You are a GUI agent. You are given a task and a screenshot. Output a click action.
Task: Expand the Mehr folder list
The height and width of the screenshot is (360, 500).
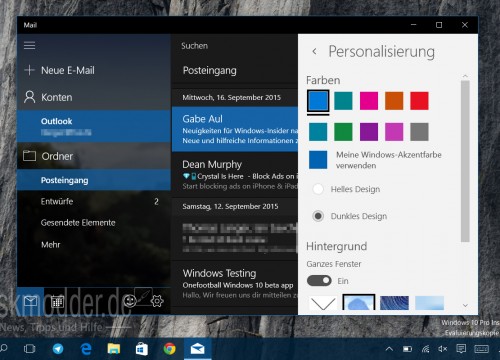[x=51, y=245]
